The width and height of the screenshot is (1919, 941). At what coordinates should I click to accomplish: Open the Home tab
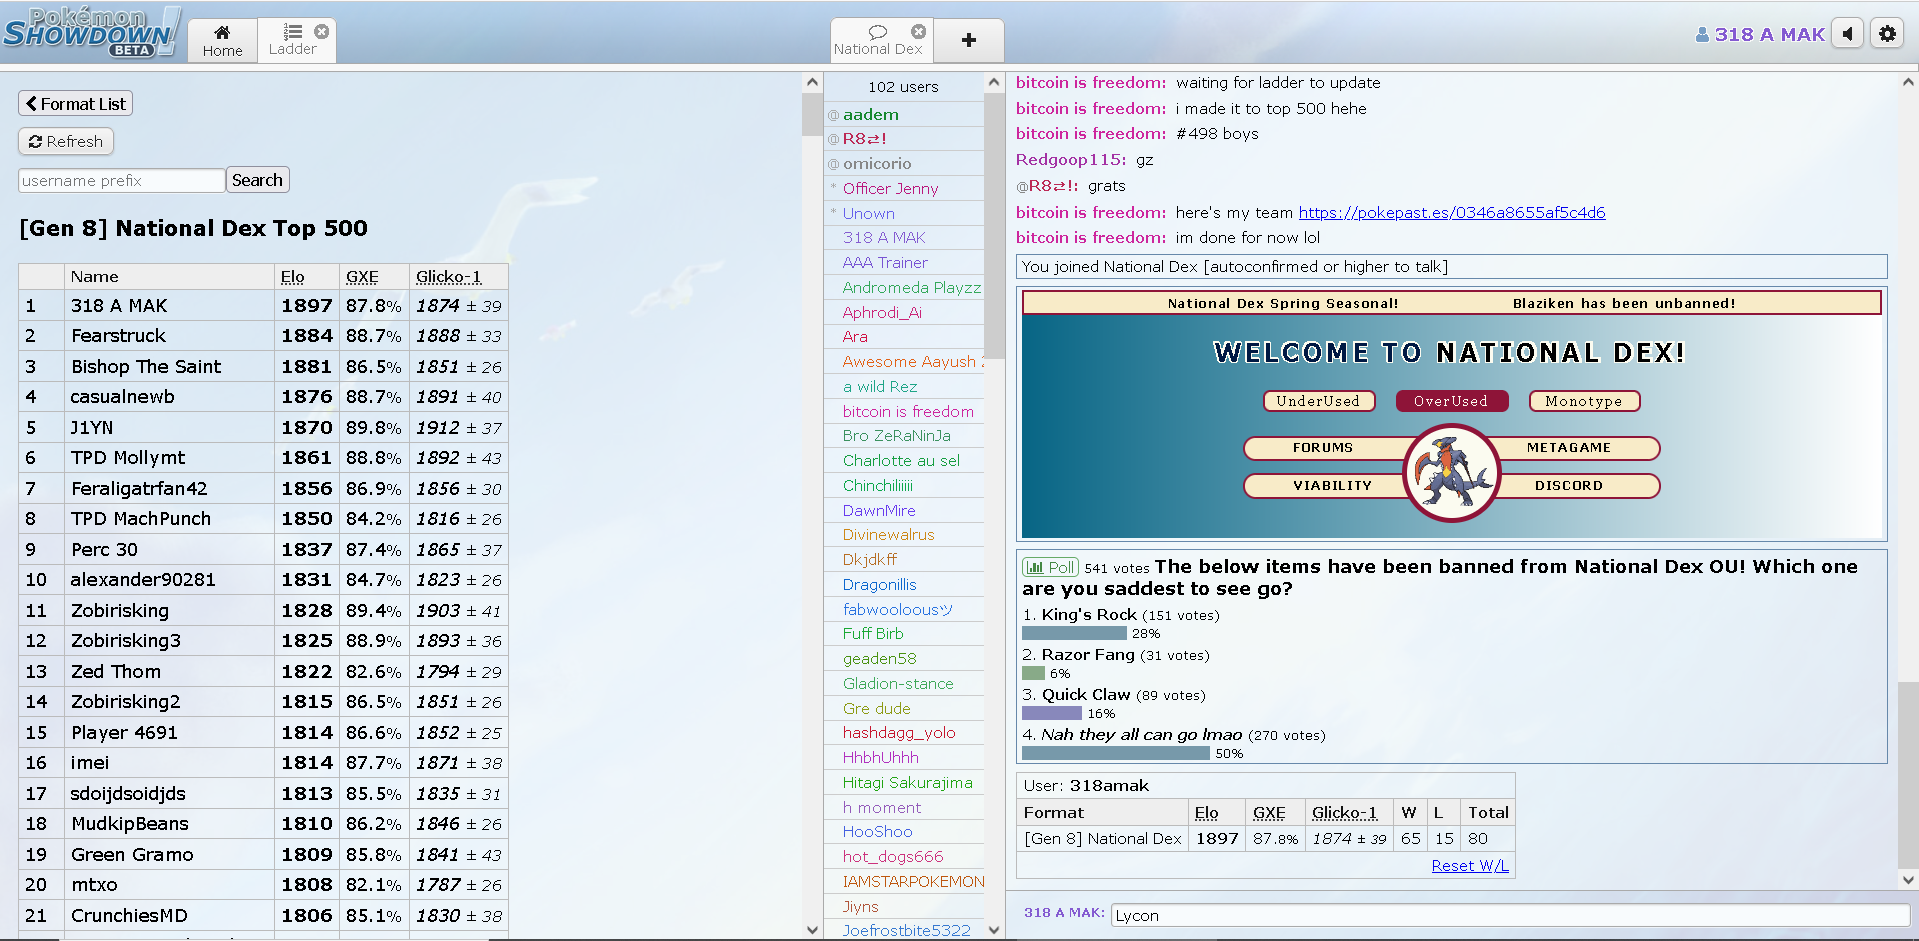(222, 41)
